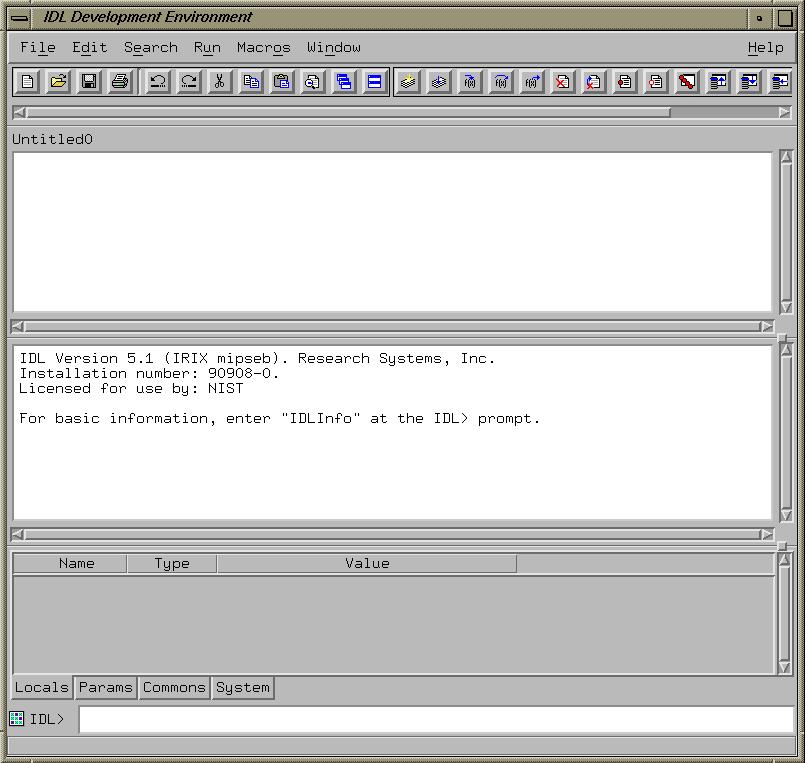Screen dimensions: 805x763
Task: Click the editor vertical scrollbar down arrow
Action: point(786,307)
